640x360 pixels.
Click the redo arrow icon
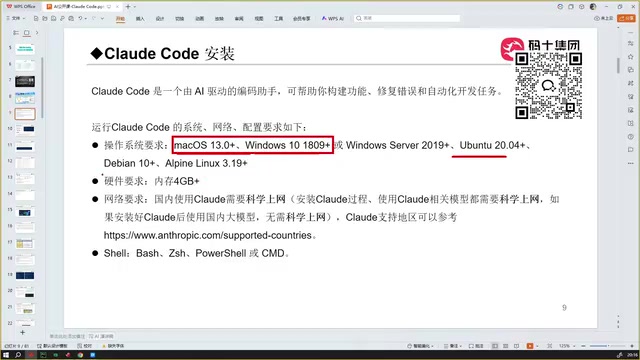pos(93,18)
